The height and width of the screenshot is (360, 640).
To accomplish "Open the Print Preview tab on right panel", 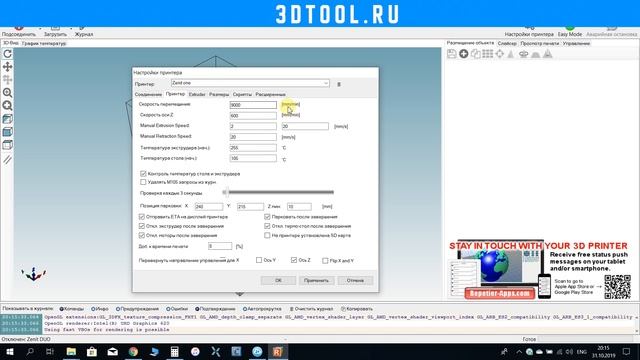I will click(540, 43).
